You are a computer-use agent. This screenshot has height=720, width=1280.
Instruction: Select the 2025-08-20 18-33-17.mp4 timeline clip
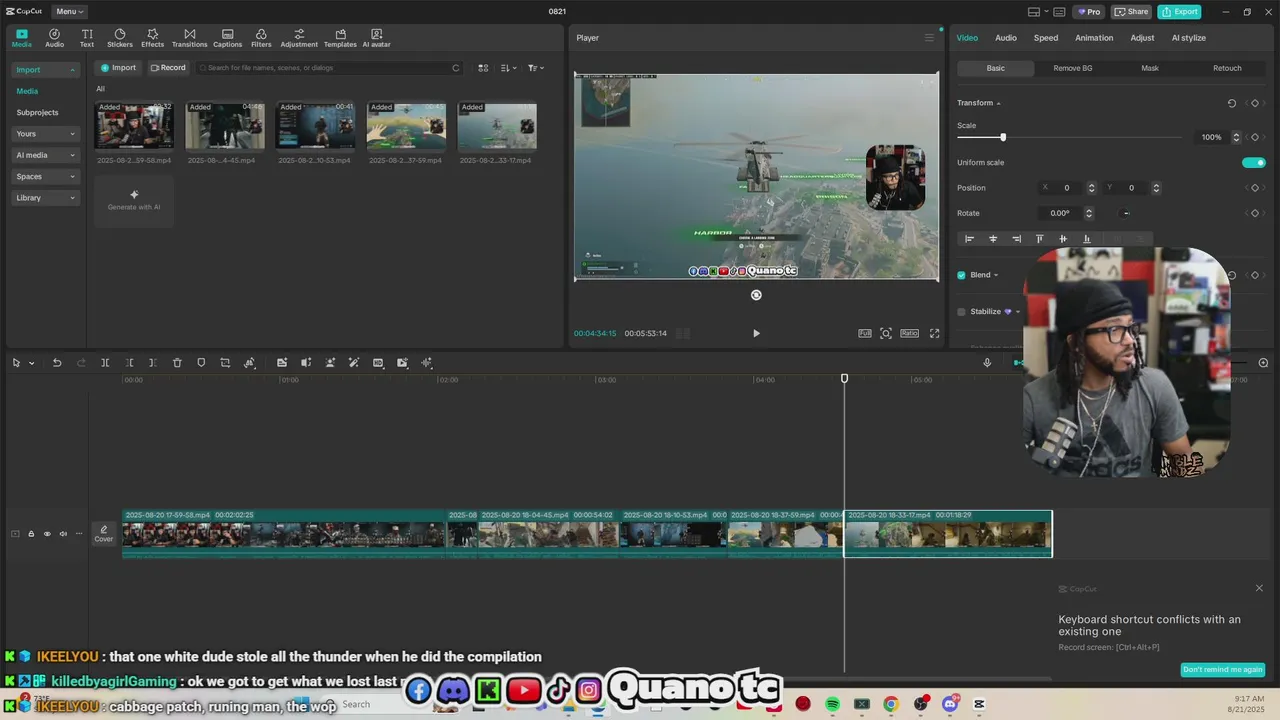948,534
